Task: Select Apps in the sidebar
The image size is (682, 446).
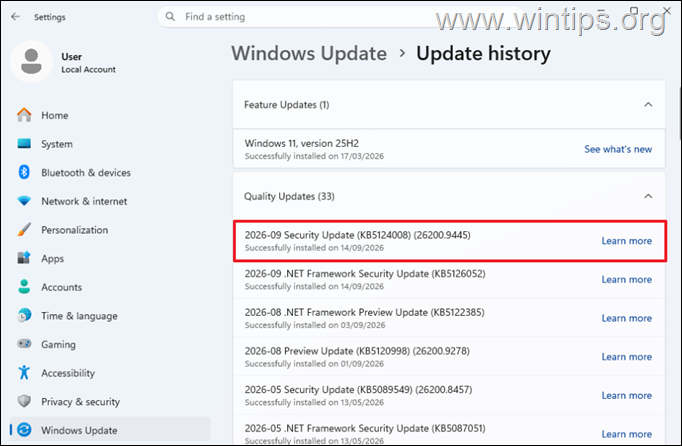Action: [x=110, y=258]
